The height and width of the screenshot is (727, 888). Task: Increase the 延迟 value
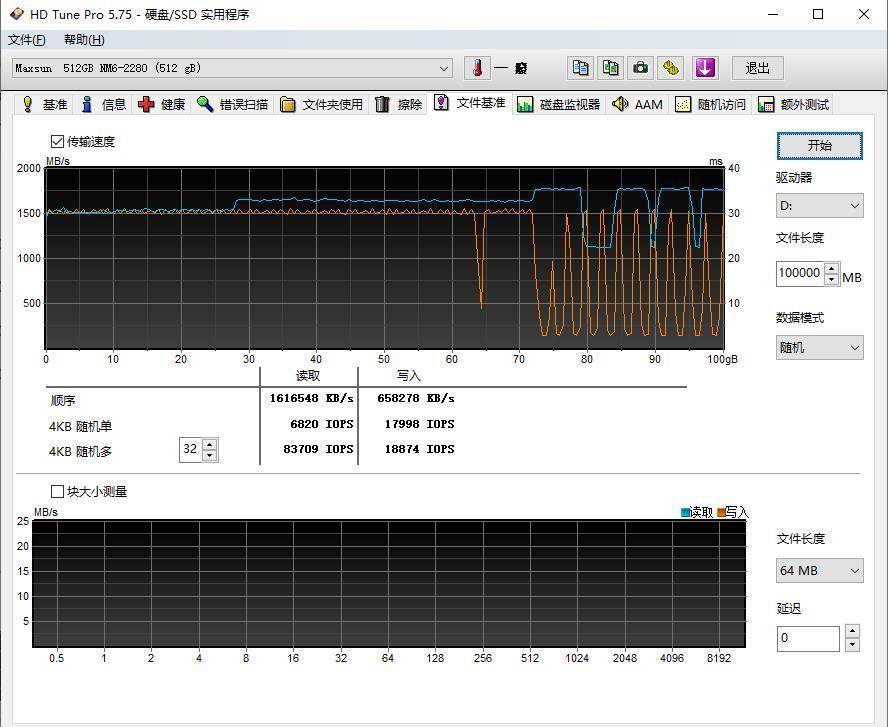[x=852, y=631]
